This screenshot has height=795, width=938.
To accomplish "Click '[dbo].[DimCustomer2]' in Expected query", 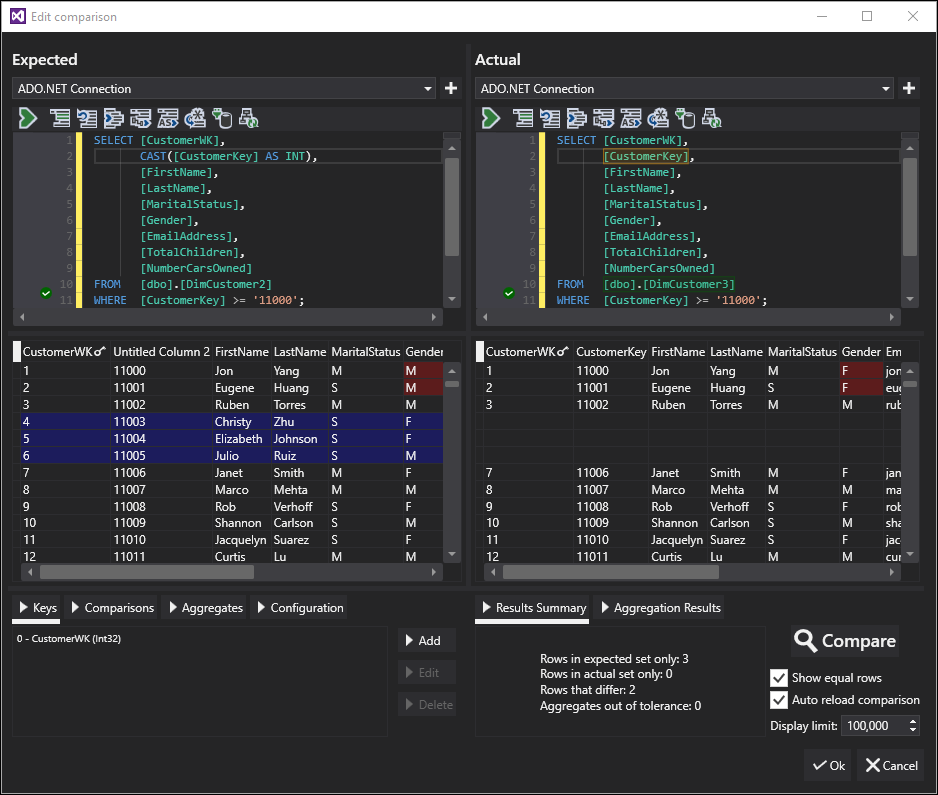I will (206, 284).
